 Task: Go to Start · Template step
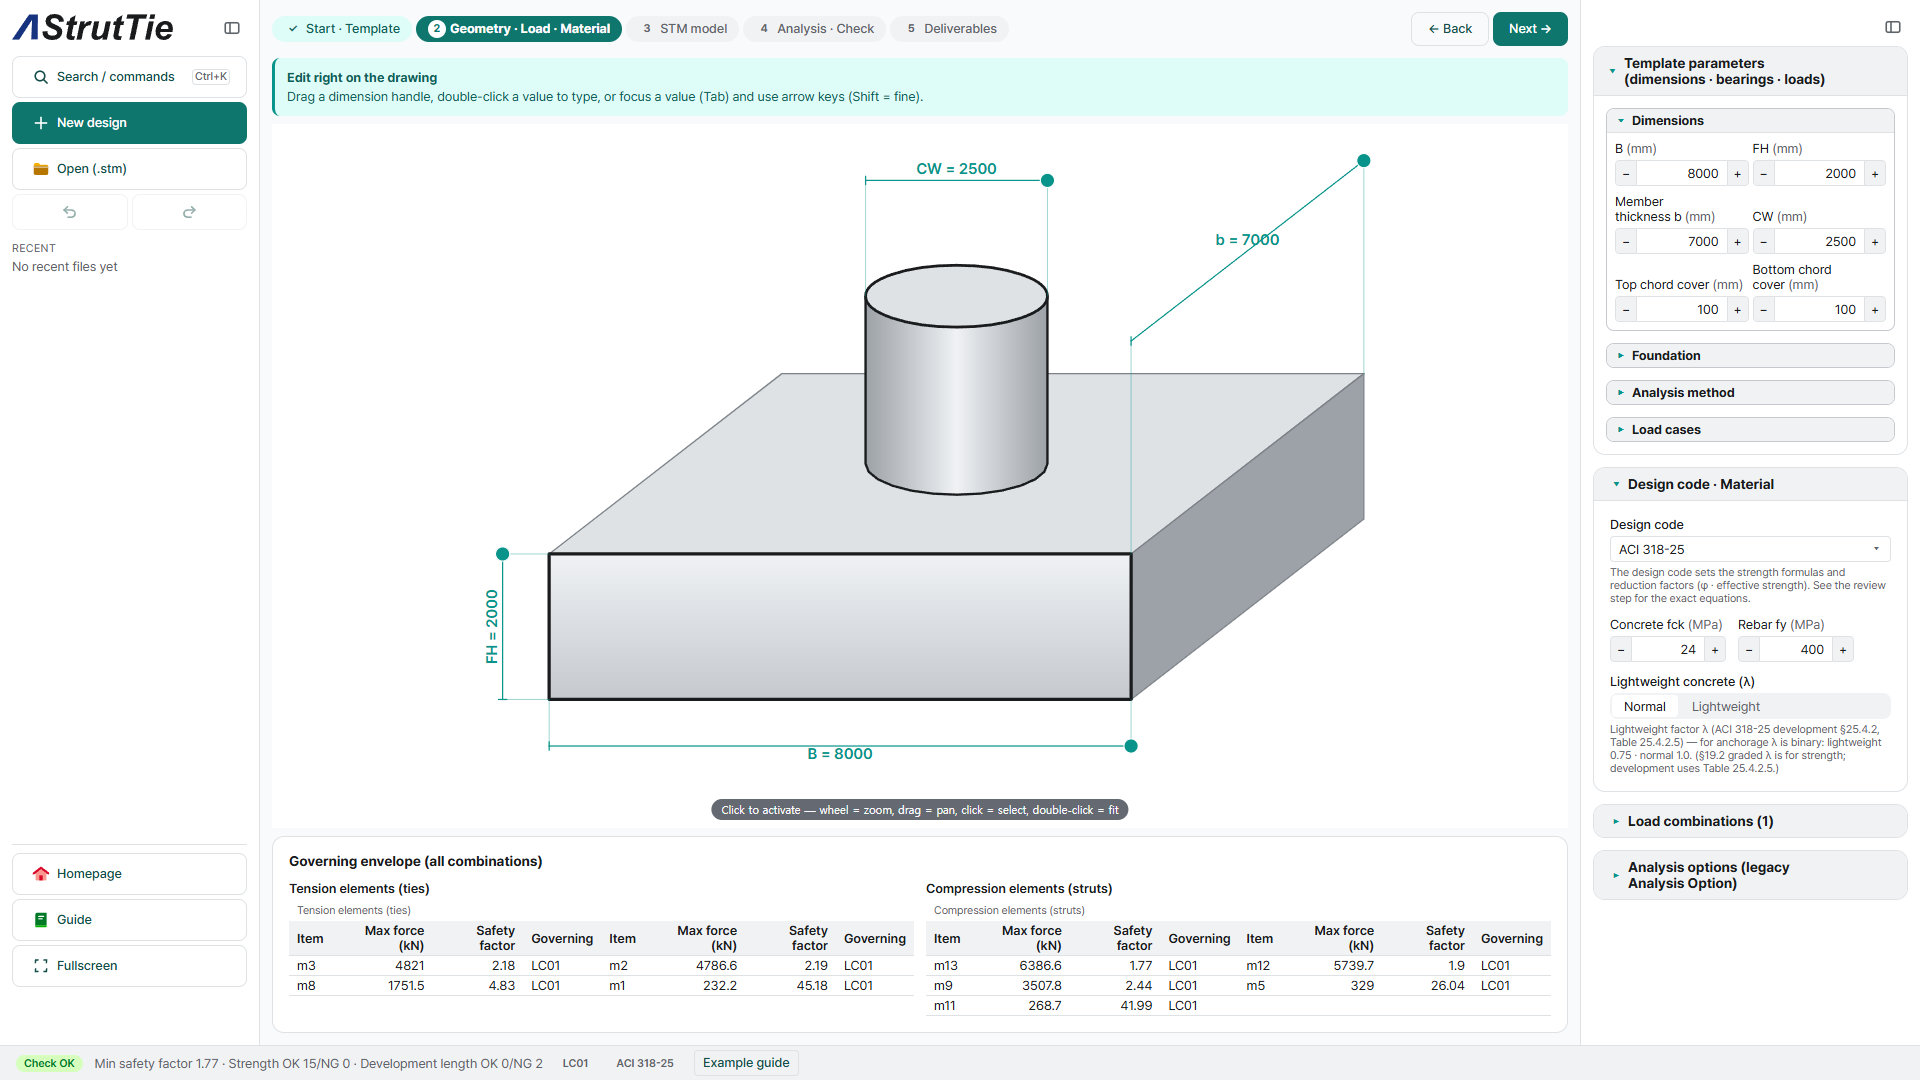pos(344,29)
